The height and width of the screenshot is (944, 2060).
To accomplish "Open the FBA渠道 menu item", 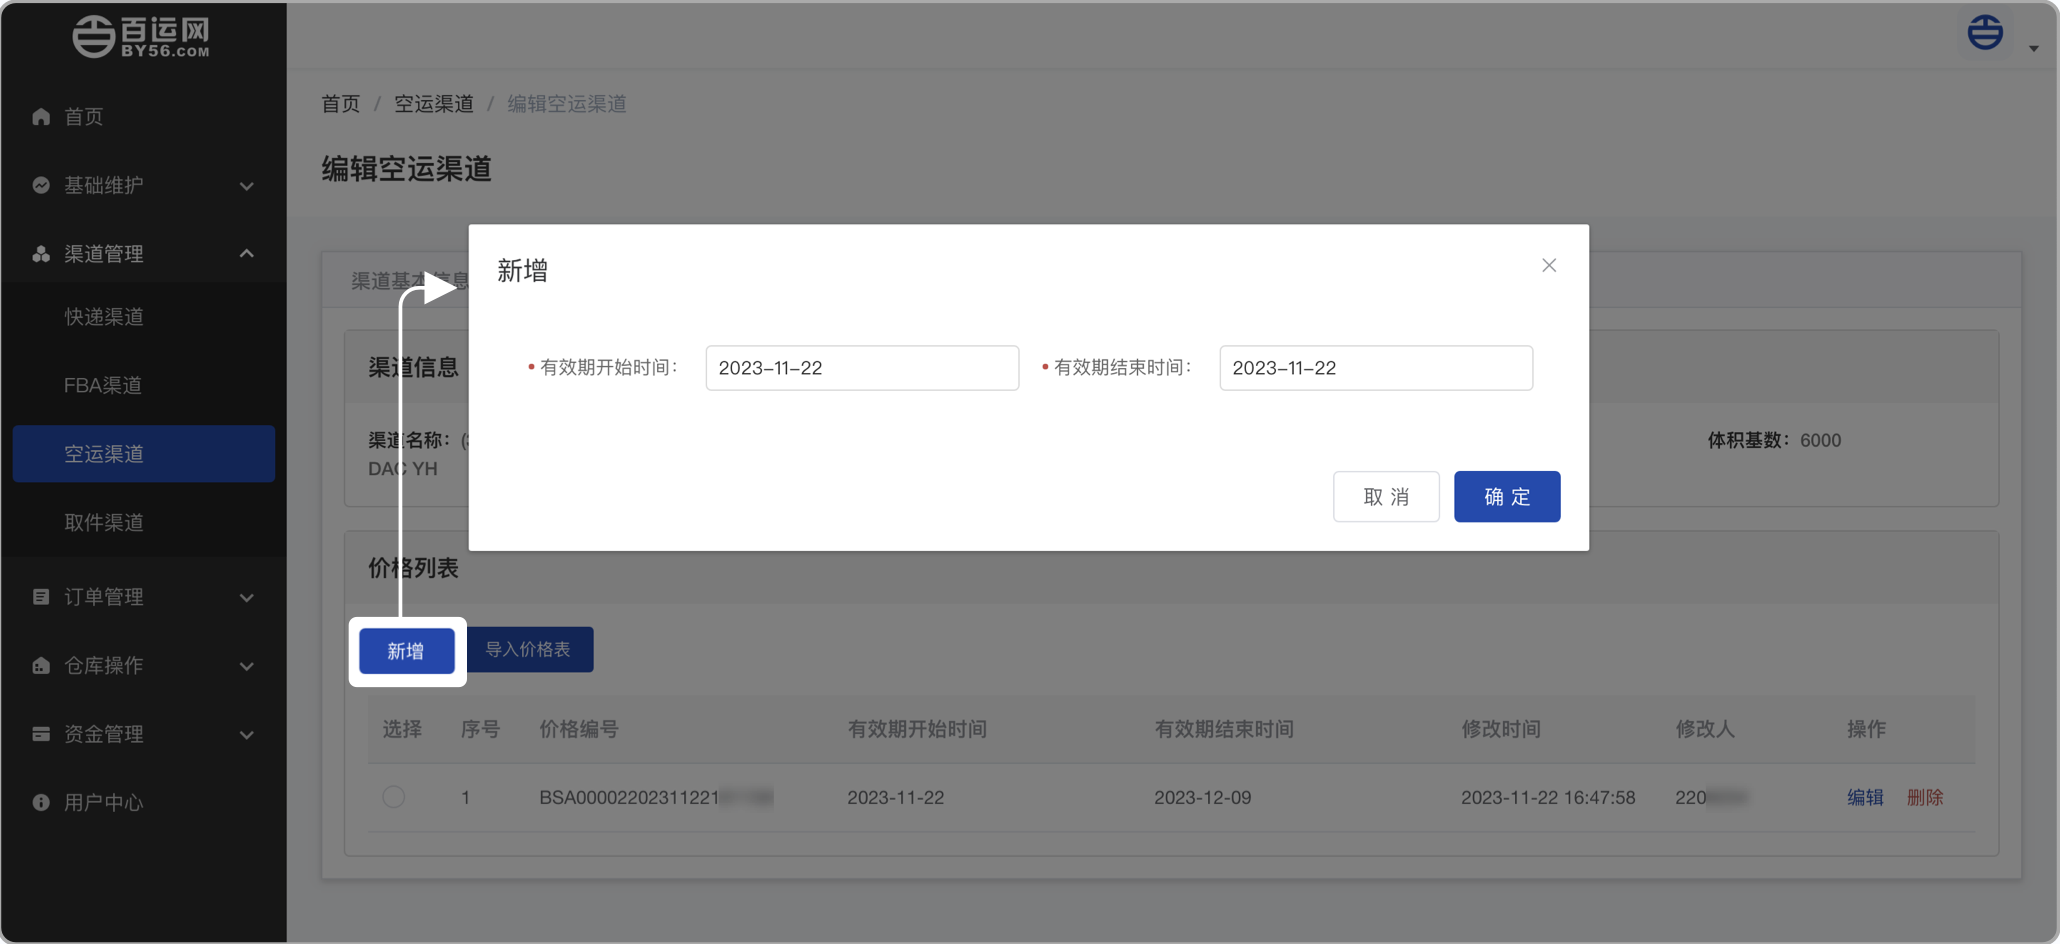I will coord(103,385).
